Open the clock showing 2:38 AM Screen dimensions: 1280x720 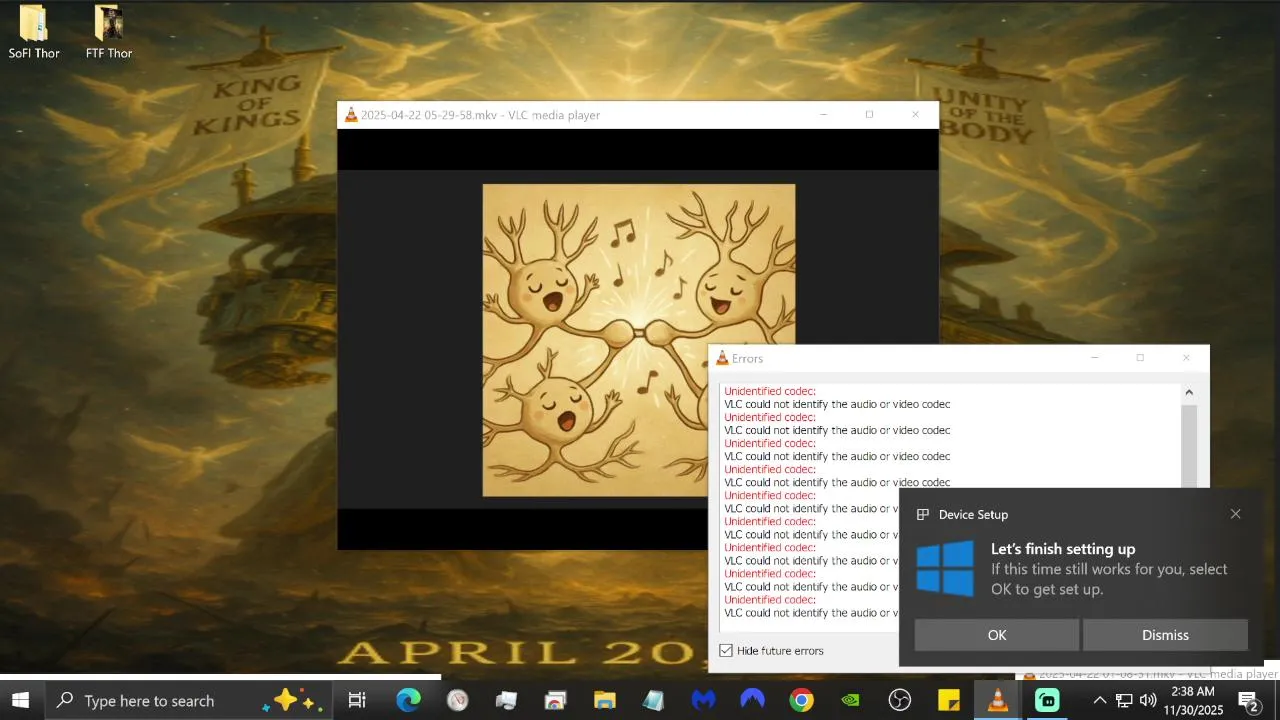[1193, 701]
